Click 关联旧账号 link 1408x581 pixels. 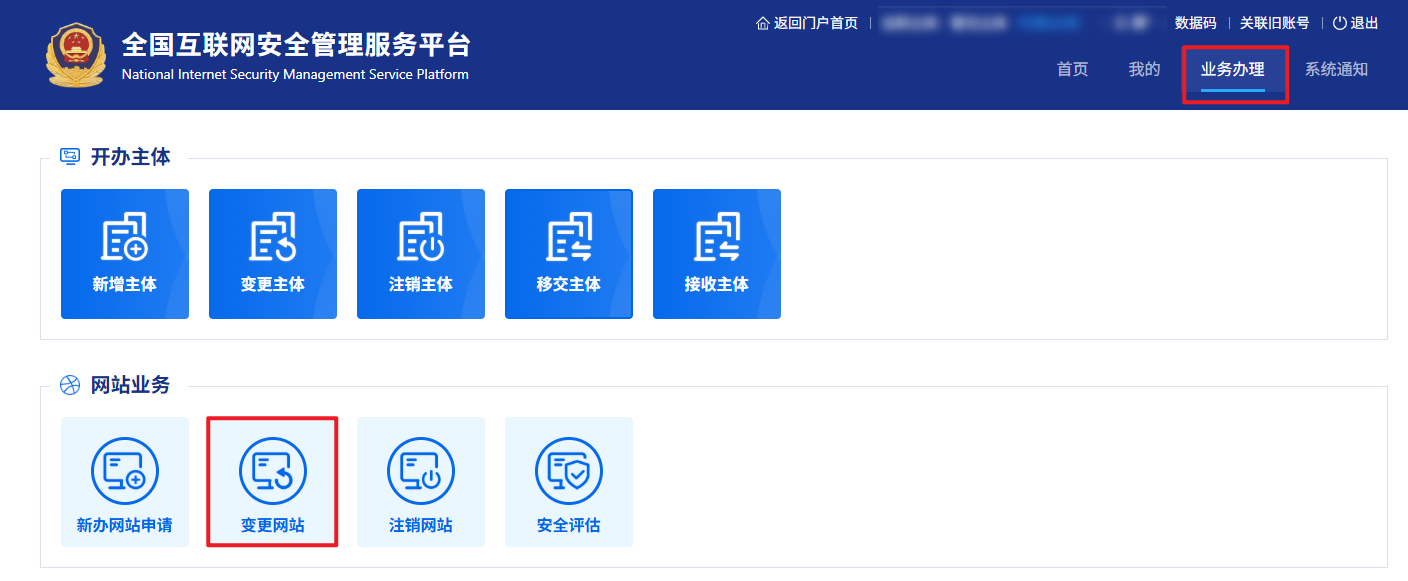click(1275, 23)
